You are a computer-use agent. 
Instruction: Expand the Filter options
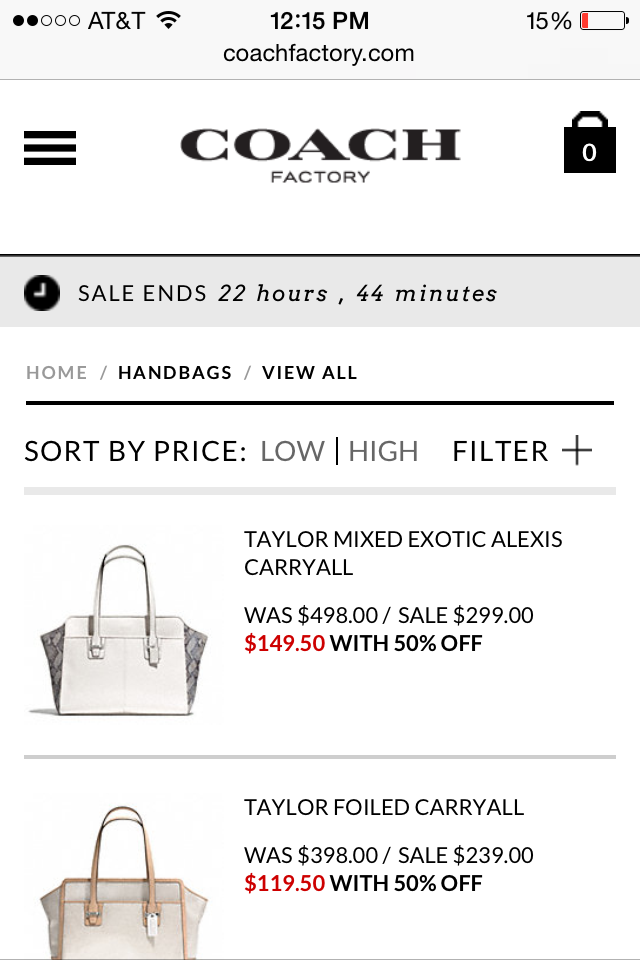click(x=522, y=452)
